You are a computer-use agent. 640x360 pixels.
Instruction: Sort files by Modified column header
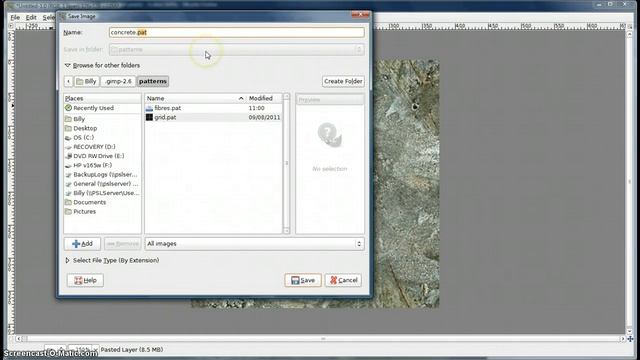coord(264,98)
